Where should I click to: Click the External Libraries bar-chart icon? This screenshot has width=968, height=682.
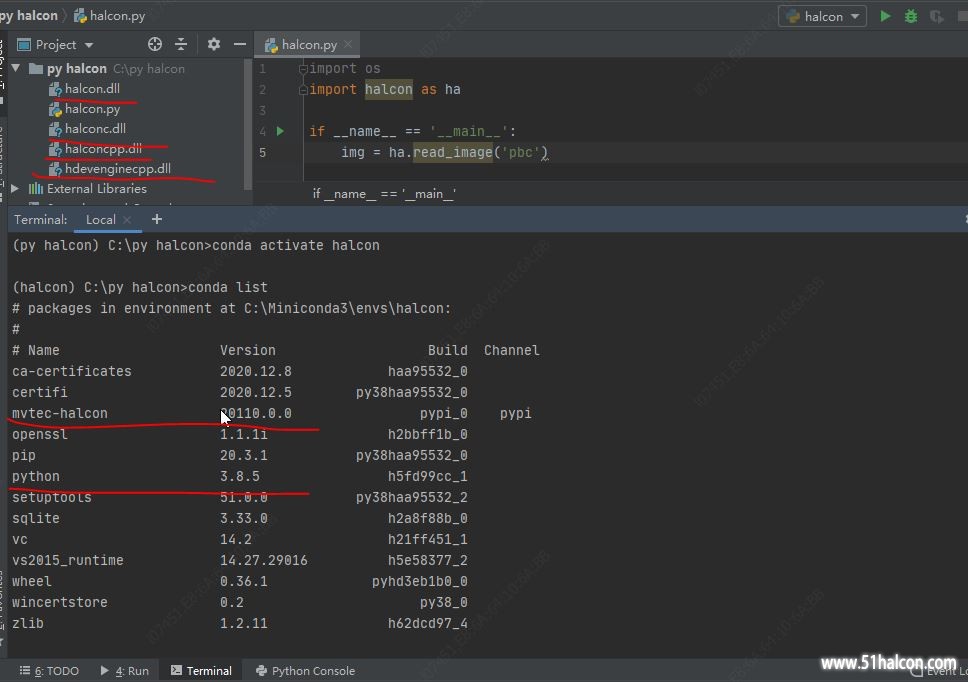pos(36,188)
